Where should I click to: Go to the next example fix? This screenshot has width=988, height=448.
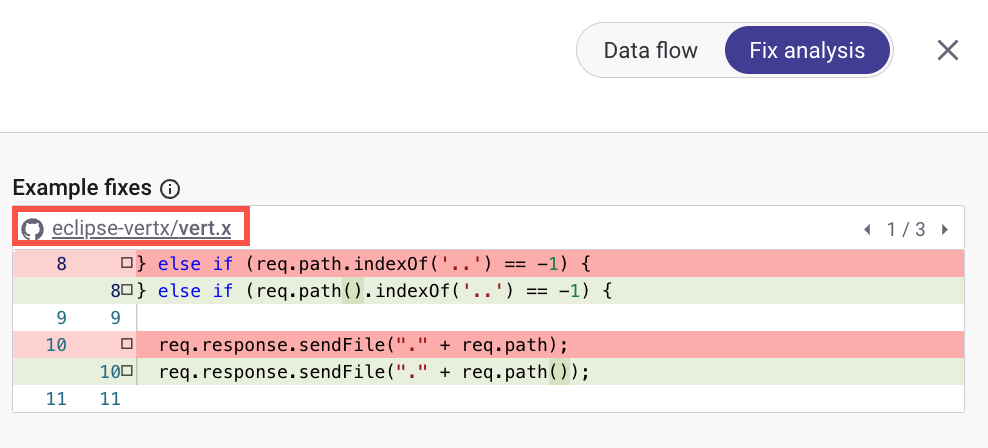(945, 230)
